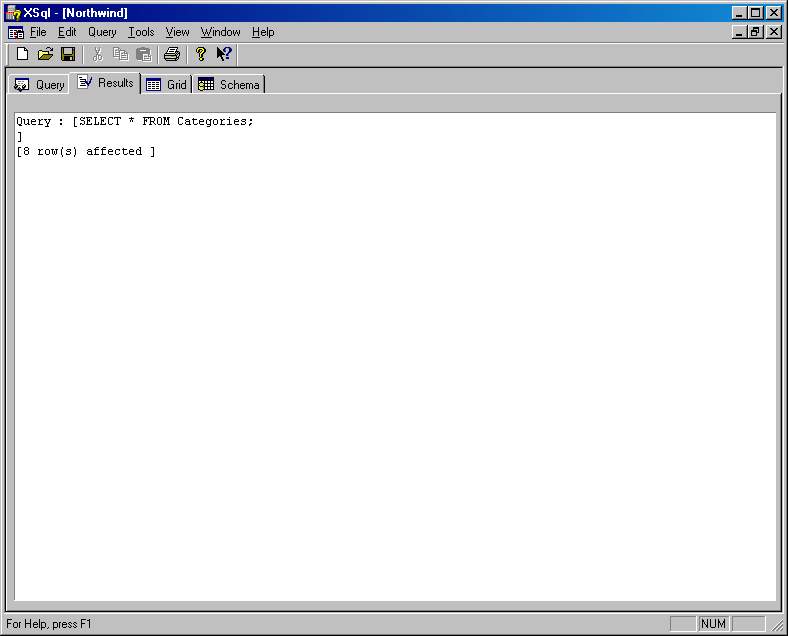The width and height of the screenshot is (788, 636).
Task: Show the Schema tab
Action: tap(229, 84)
